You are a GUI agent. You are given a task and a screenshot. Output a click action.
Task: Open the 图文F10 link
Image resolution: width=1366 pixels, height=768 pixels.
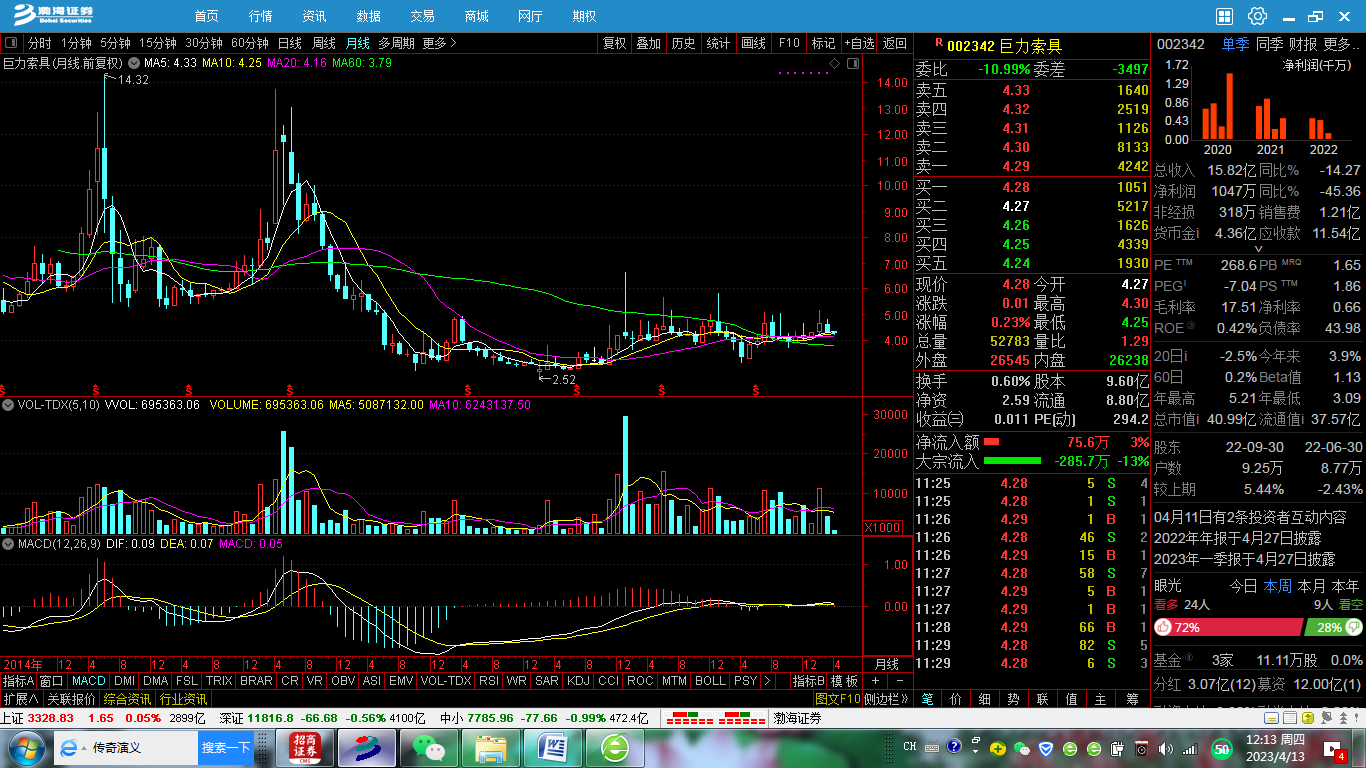point(837,699)
